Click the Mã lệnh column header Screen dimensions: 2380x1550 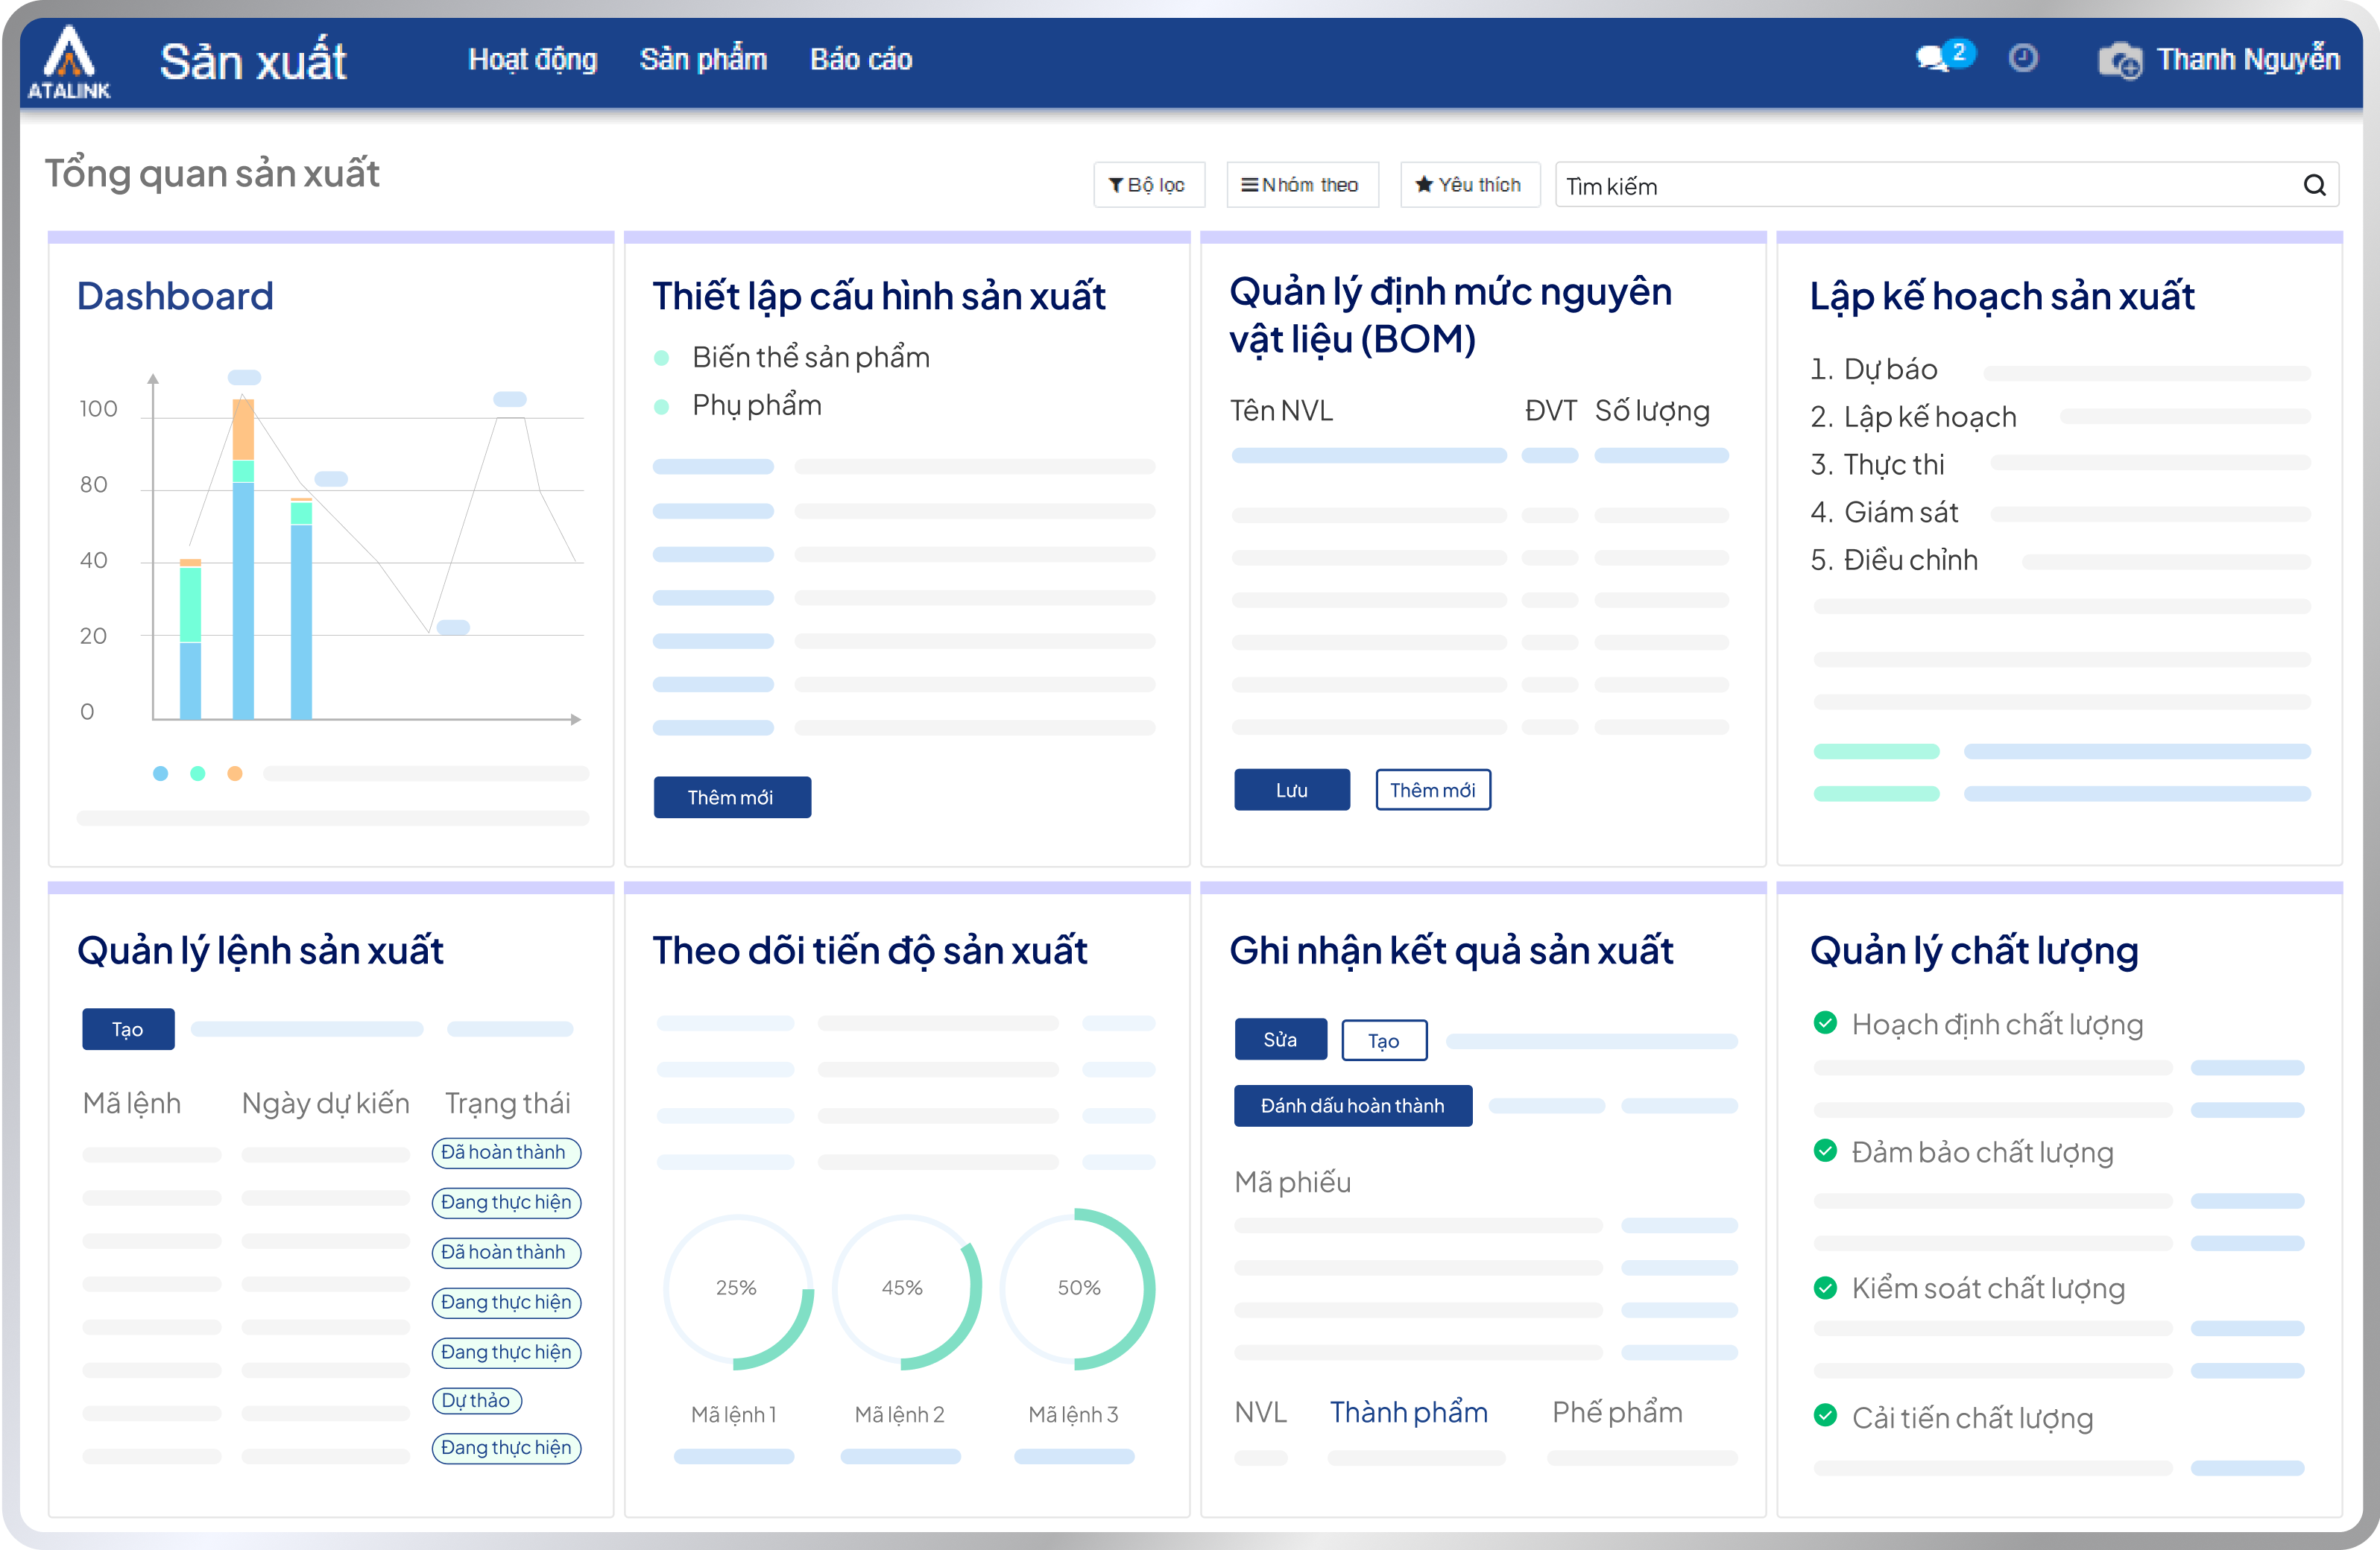[x=132, y=1103]
